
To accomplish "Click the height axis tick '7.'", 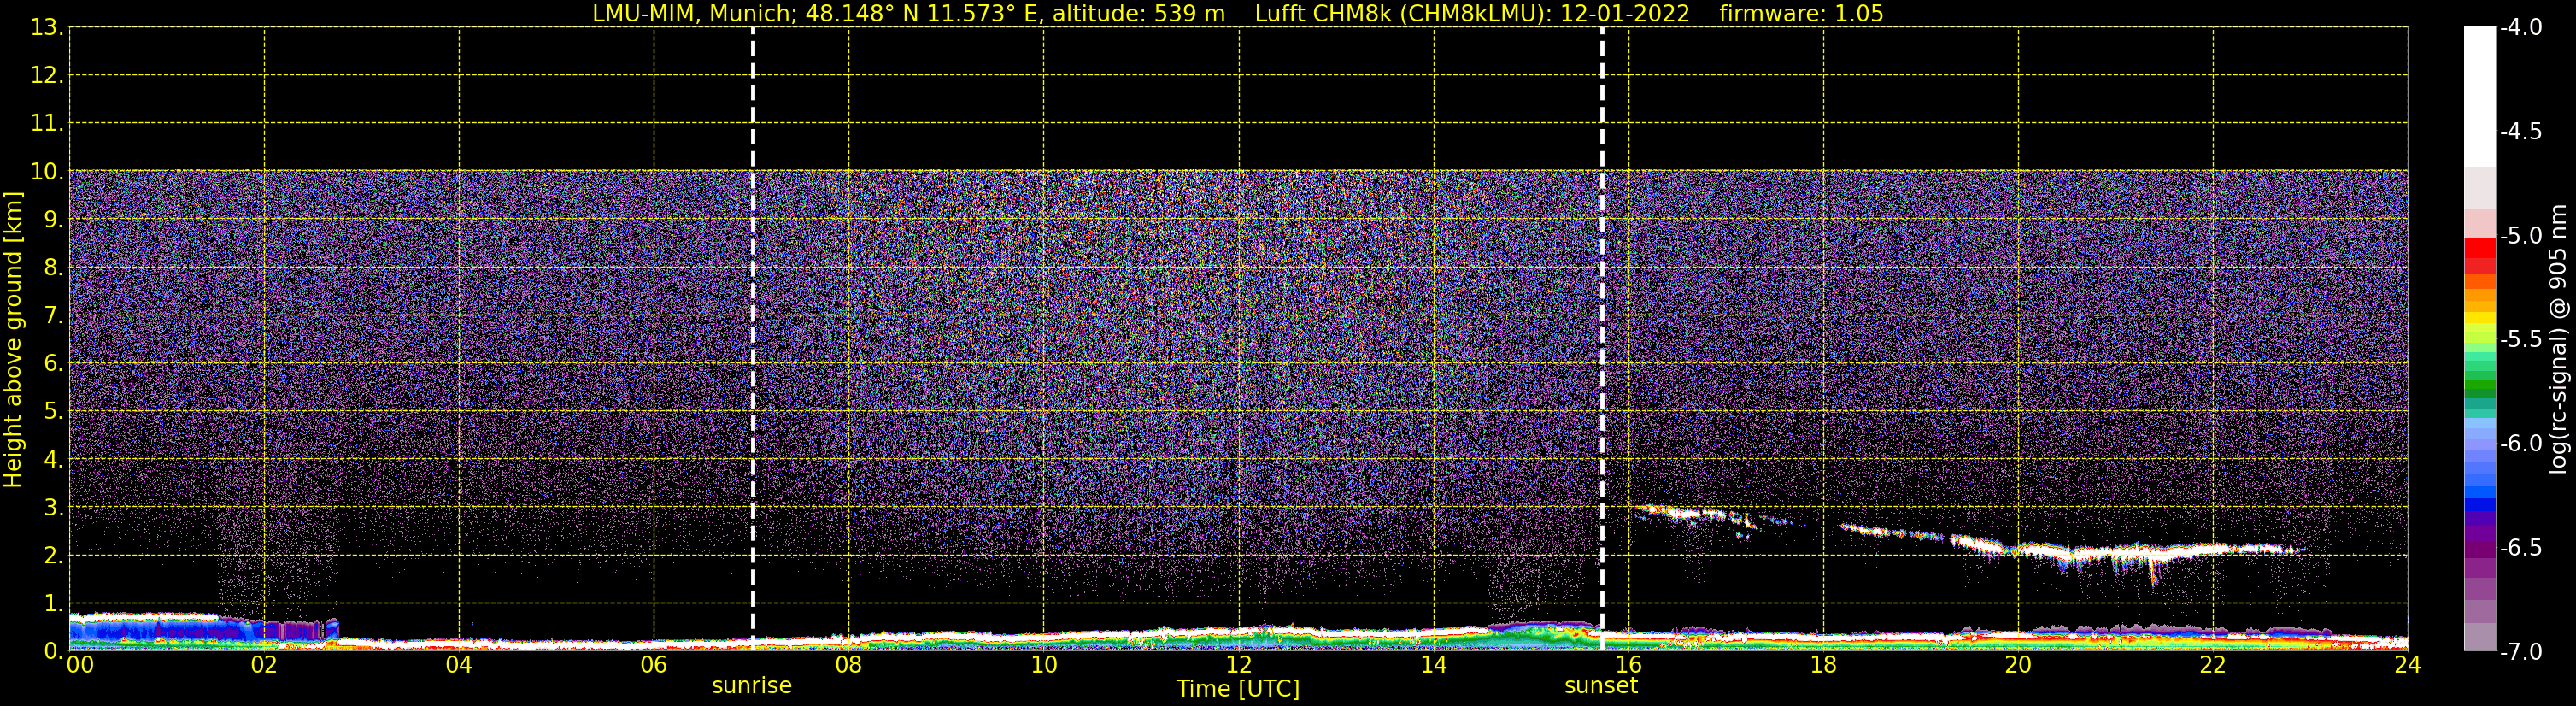I will tap(53, 316).
